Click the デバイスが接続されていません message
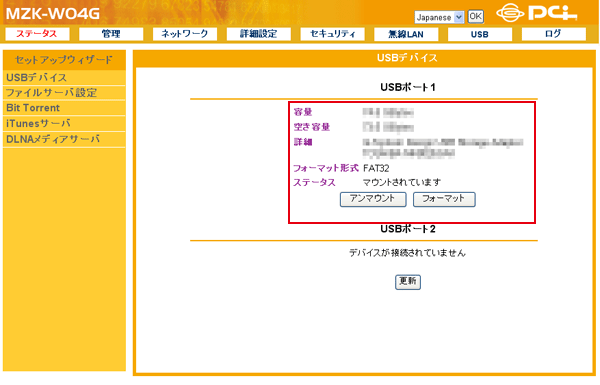 coord(407,253)
